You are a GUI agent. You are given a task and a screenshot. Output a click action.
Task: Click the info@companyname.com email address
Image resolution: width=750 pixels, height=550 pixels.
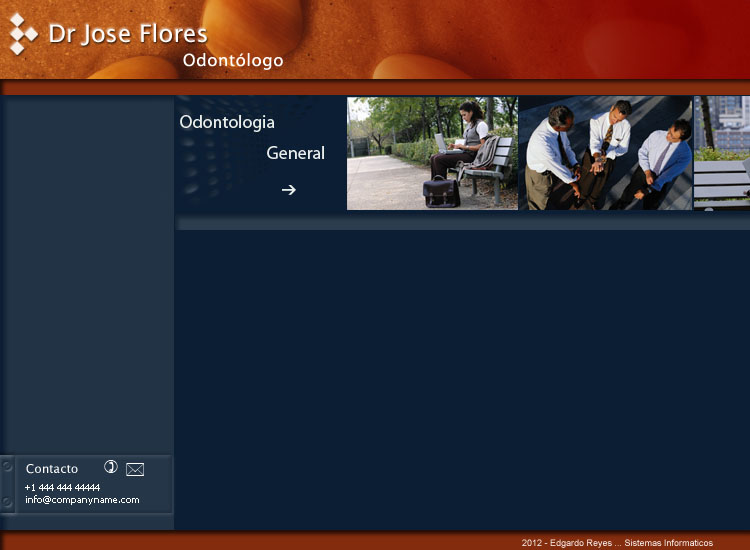82,500
